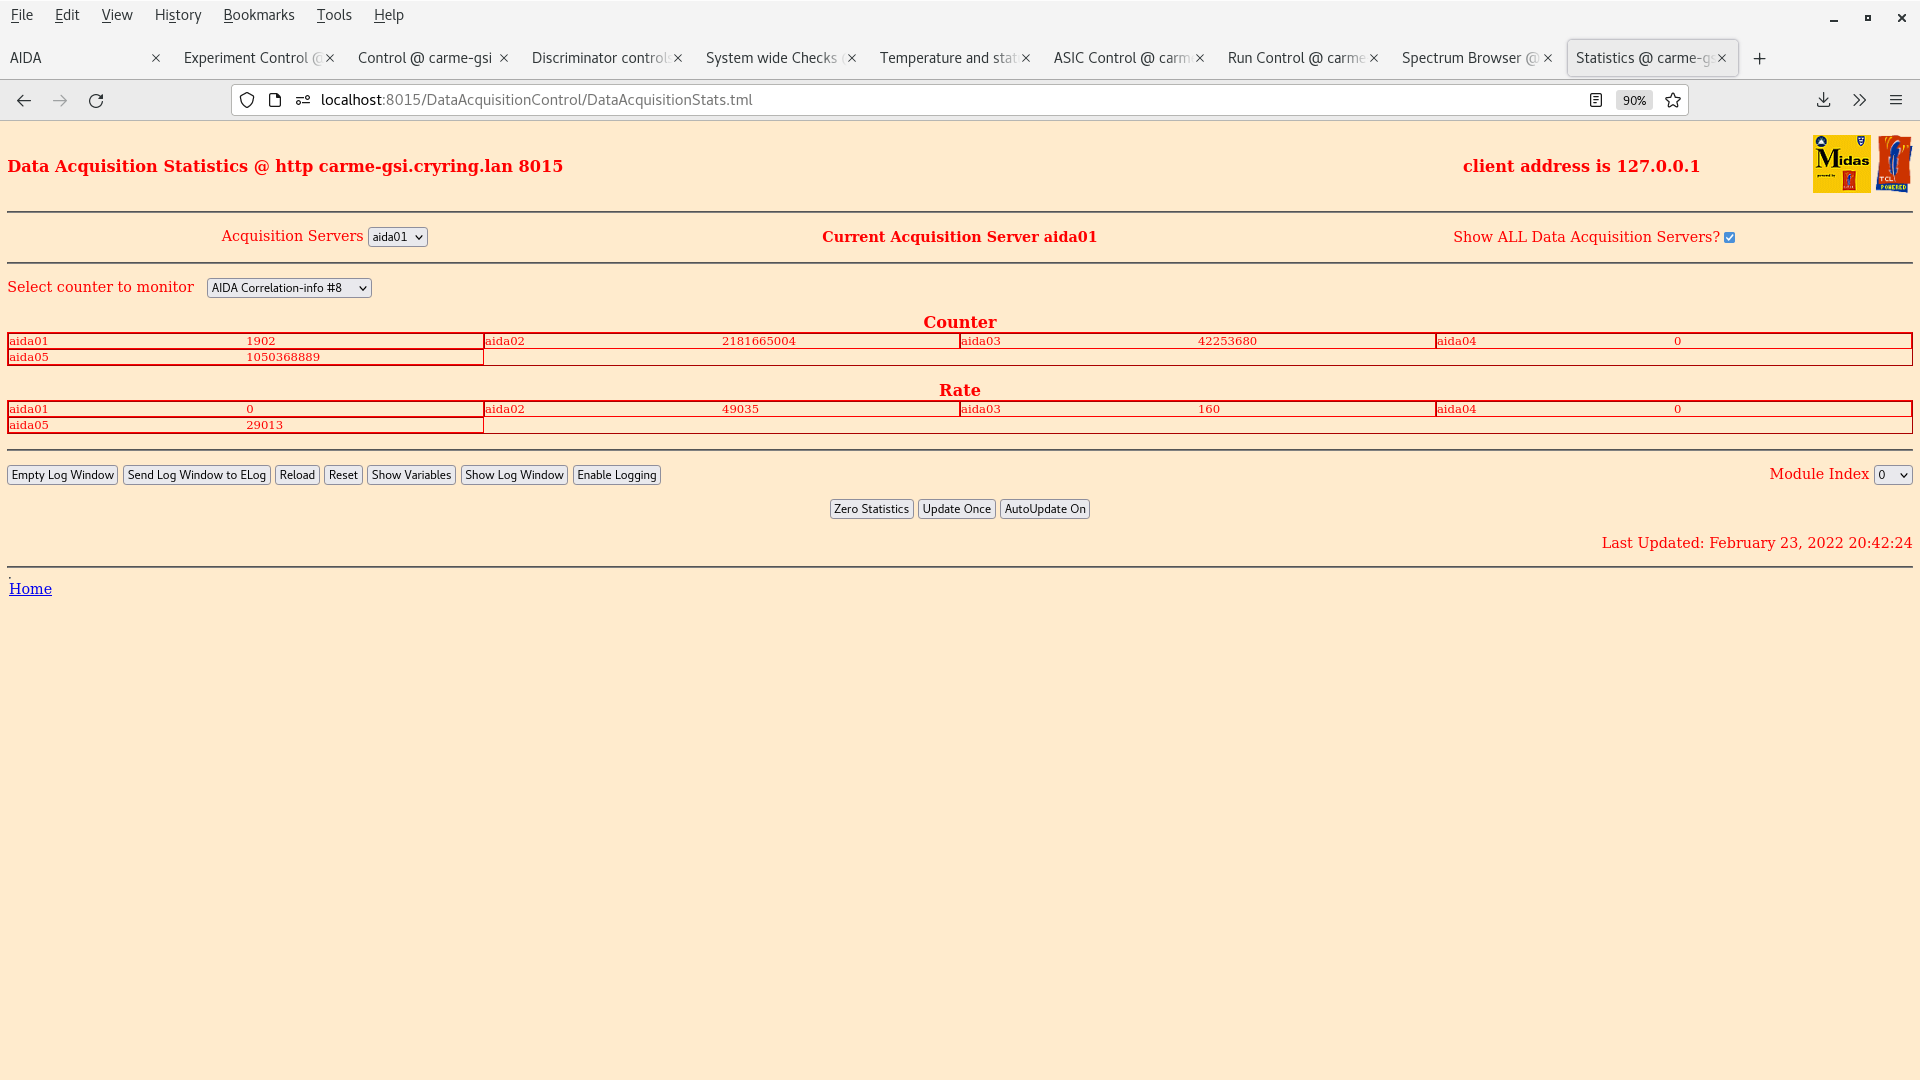
Task: Click the browser reload page icon
Action: [x=96, y=100]
